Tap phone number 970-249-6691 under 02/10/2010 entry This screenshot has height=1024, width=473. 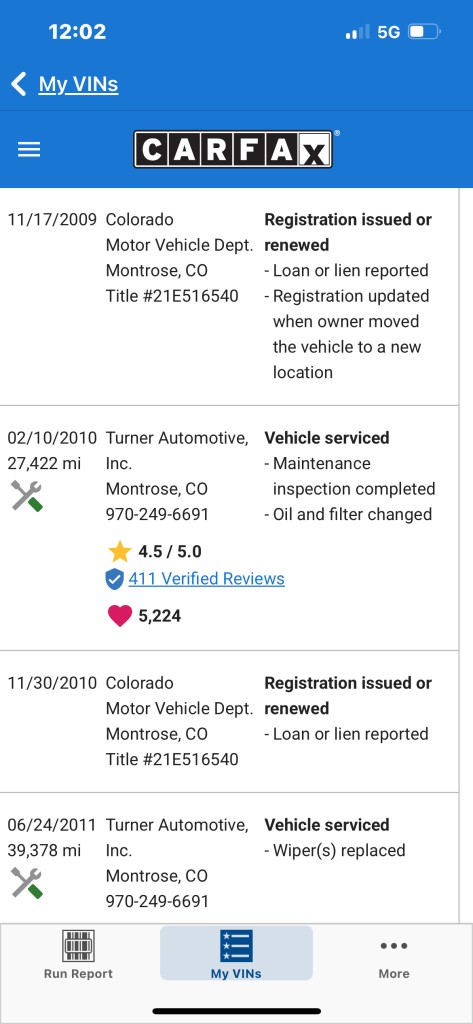coord(157,515)
